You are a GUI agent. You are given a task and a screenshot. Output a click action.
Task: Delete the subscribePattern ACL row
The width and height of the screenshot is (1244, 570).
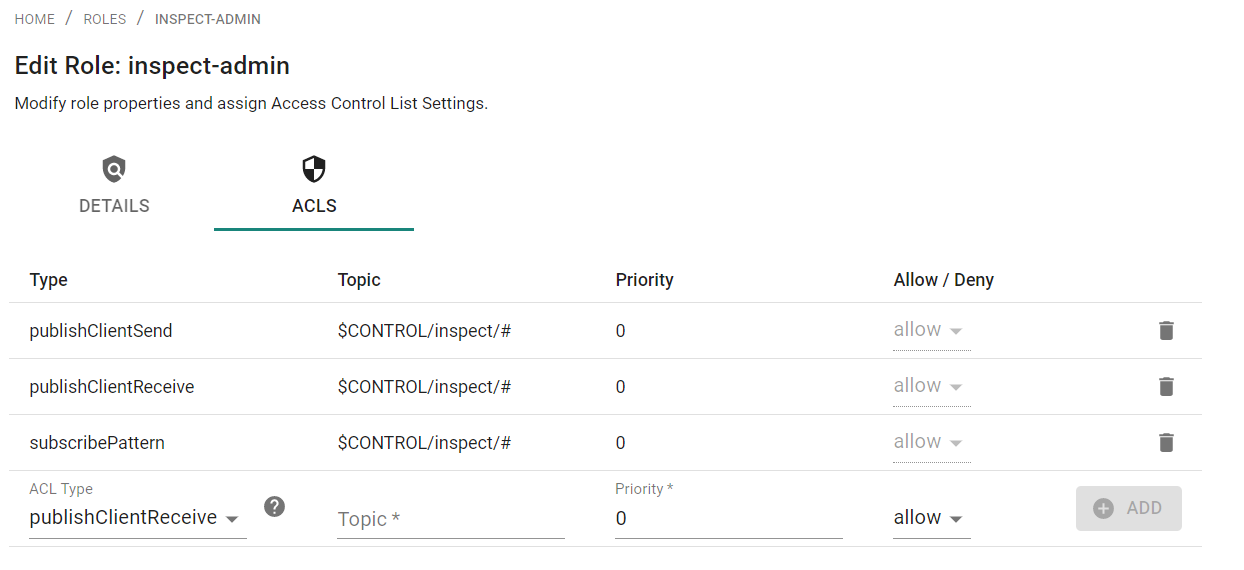point(1166,442)
